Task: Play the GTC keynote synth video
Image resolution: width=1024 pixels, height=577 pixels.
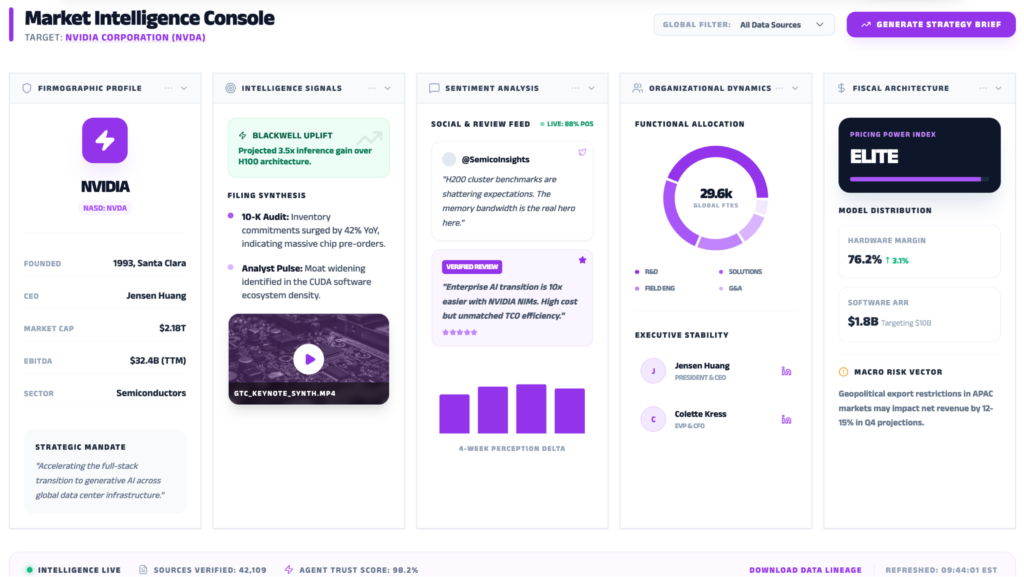Action: click(308, 358)
